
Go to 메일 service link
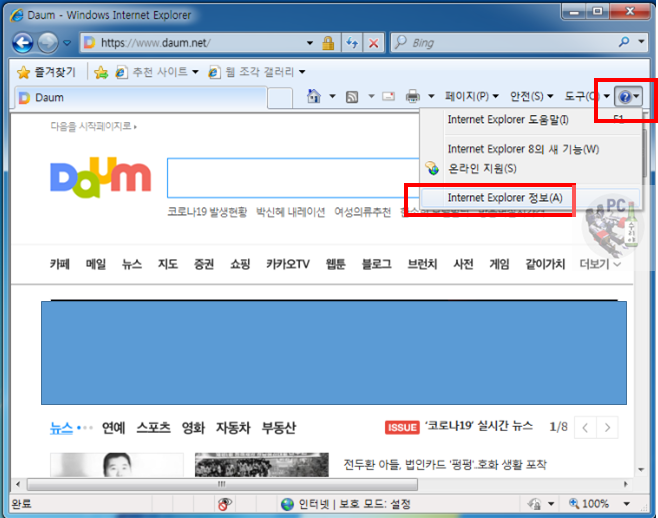[96, 264]
